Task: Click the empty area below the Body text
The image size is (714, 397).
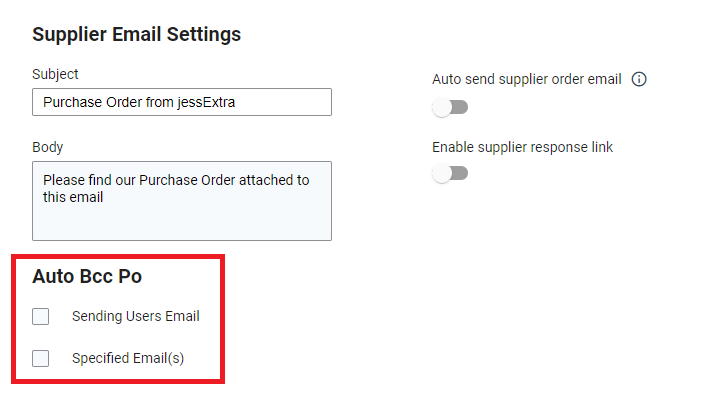Action: click(182, 223)
